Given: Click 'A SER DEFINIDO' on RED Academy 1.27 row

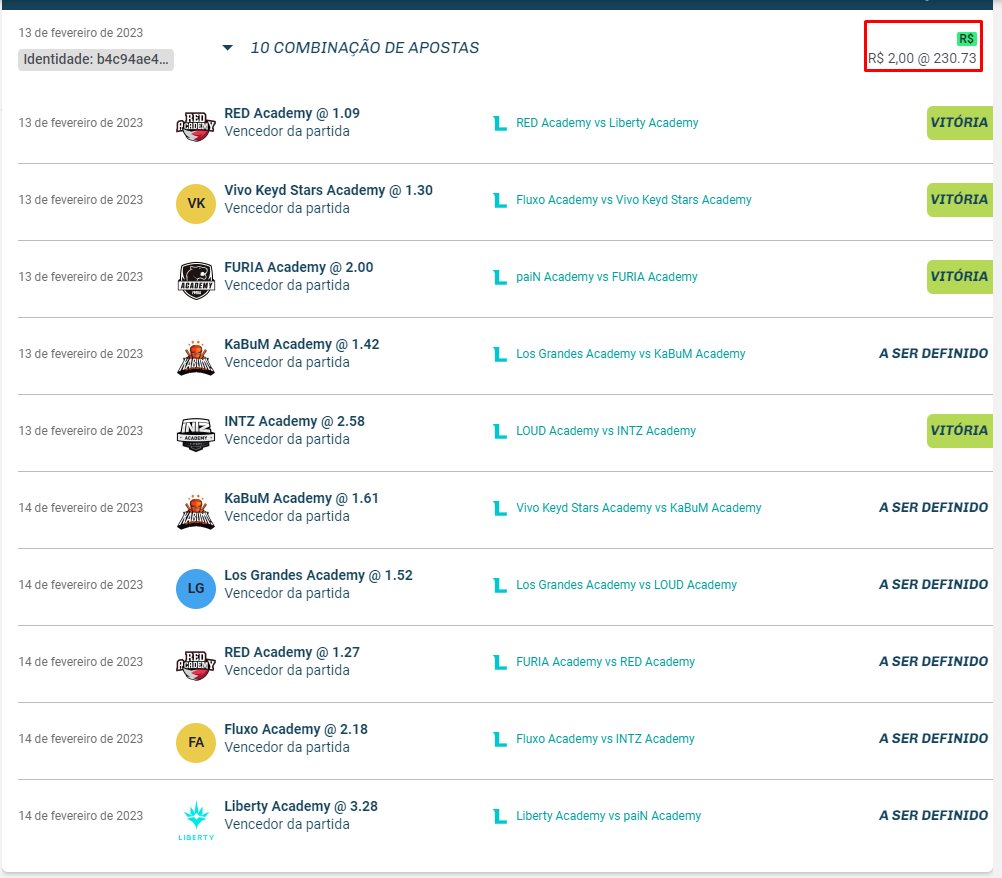Looking at the screenshot, I should [x=933, y=661].
